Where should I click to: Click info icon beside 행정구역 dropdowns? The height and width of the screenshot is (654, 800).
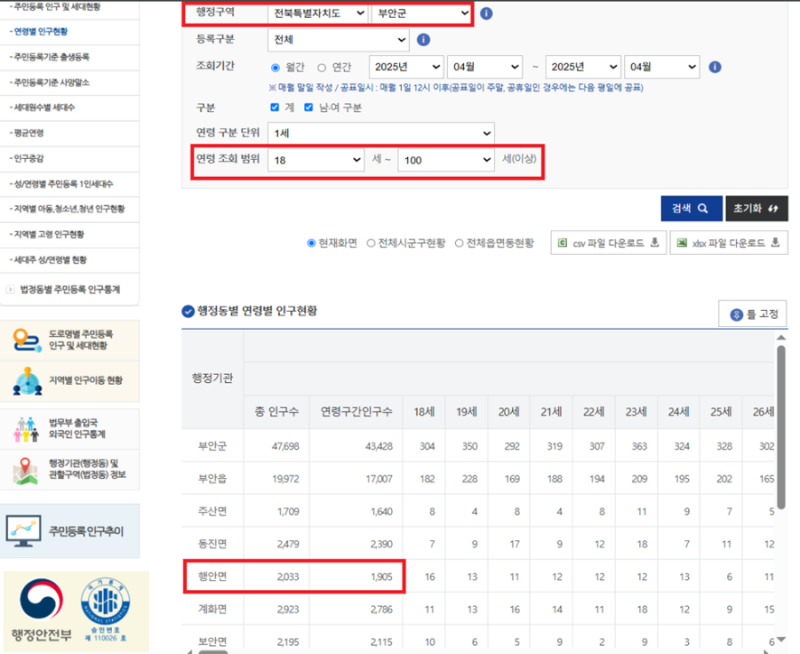[x=486, y=13]
